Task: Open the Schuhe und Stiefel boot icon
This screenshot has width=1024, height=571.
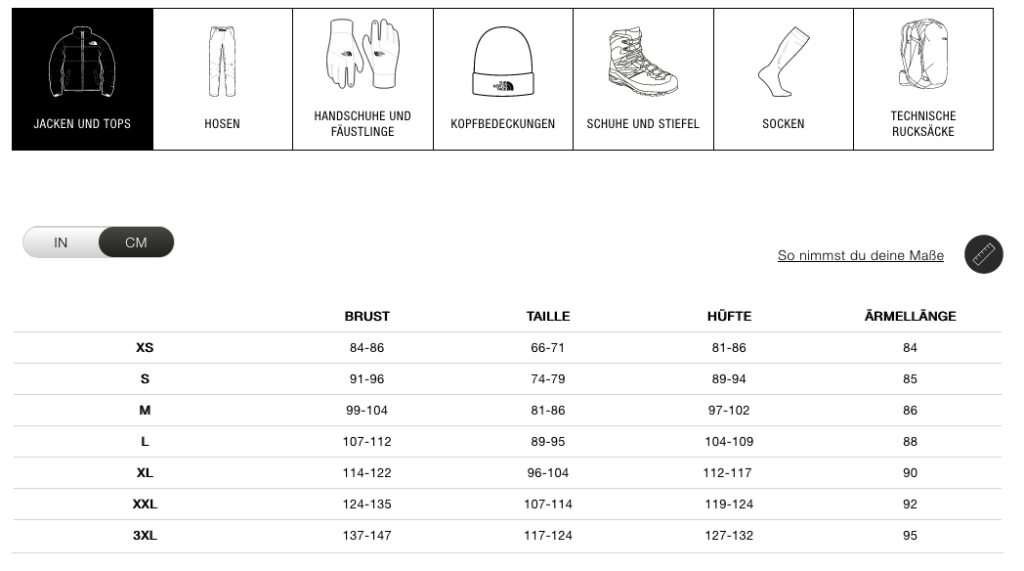Action: [643, 62]
